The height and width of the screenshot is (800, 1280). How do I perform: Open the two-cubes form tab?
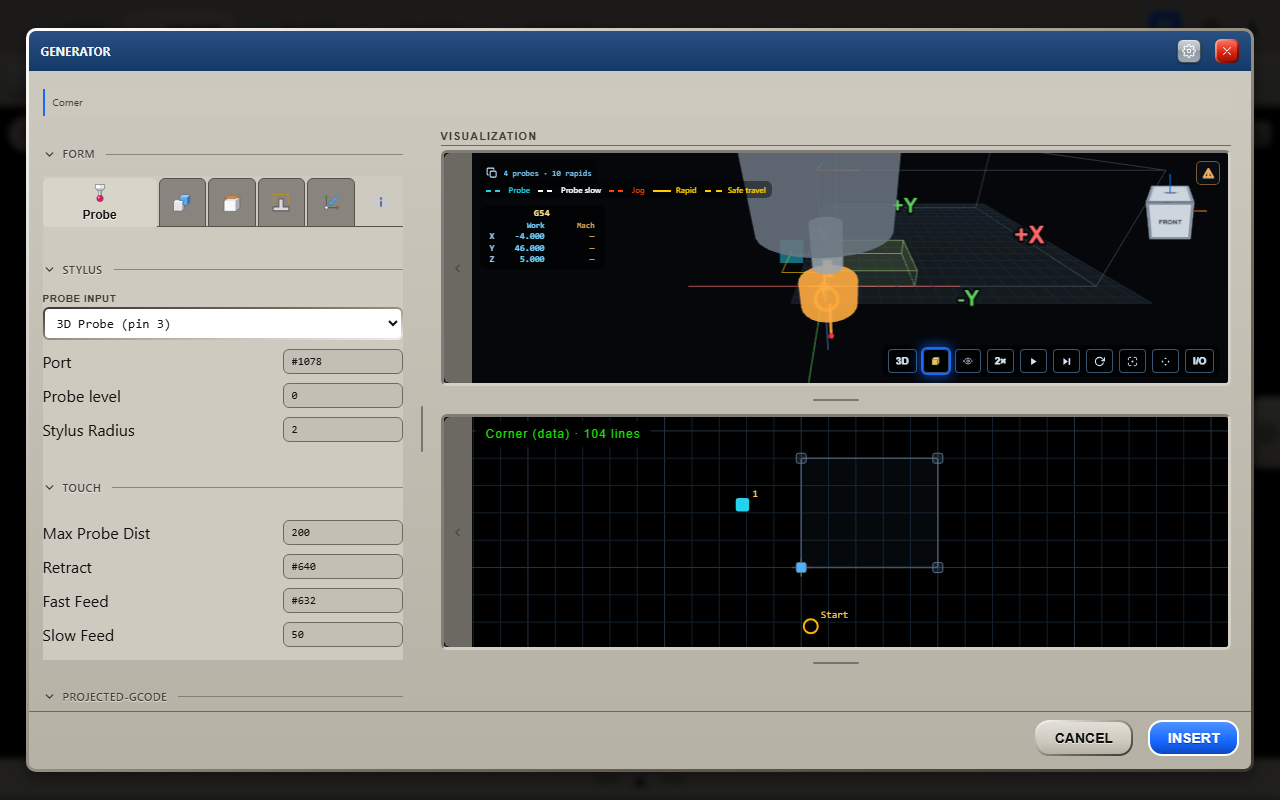click(182, 203)
